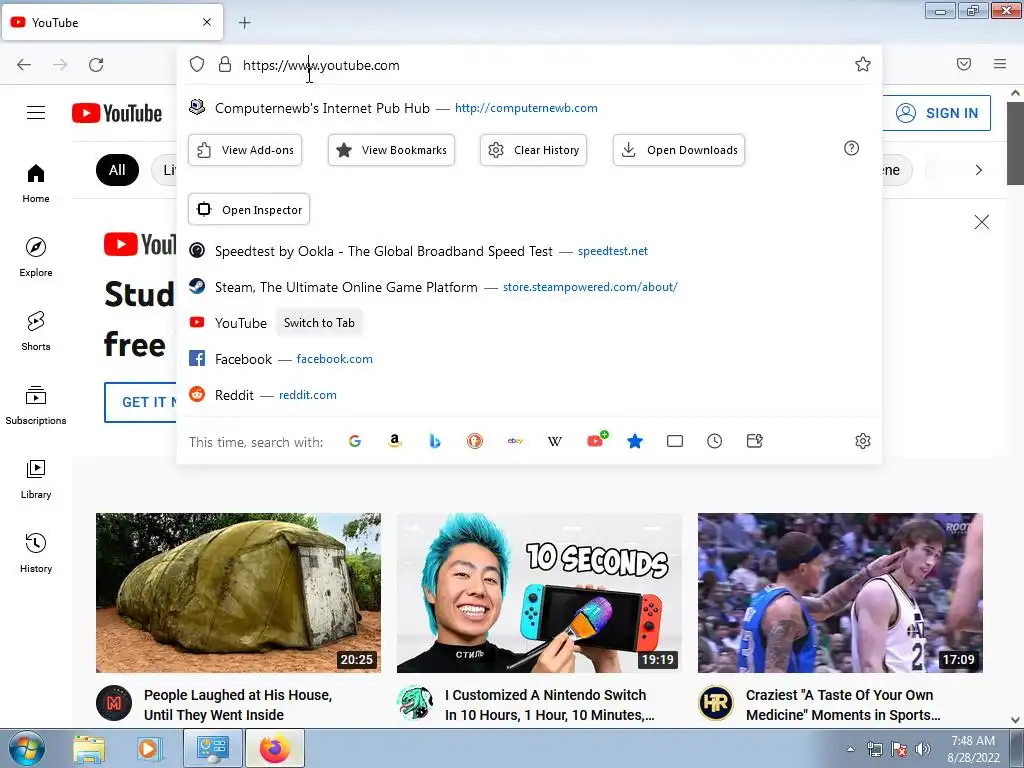Click the Firefox taskbar icon
This screenshot has width=1024, height=768.
(x=275, y=748)
